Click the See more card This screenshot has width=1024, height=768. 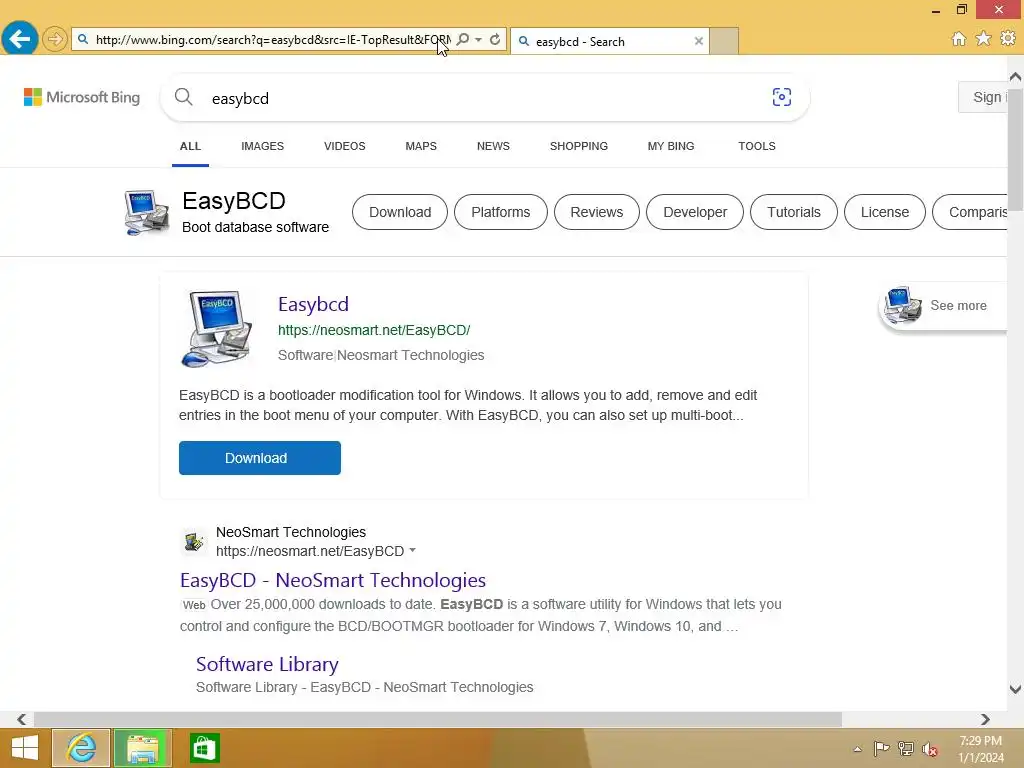pos(942,306)
